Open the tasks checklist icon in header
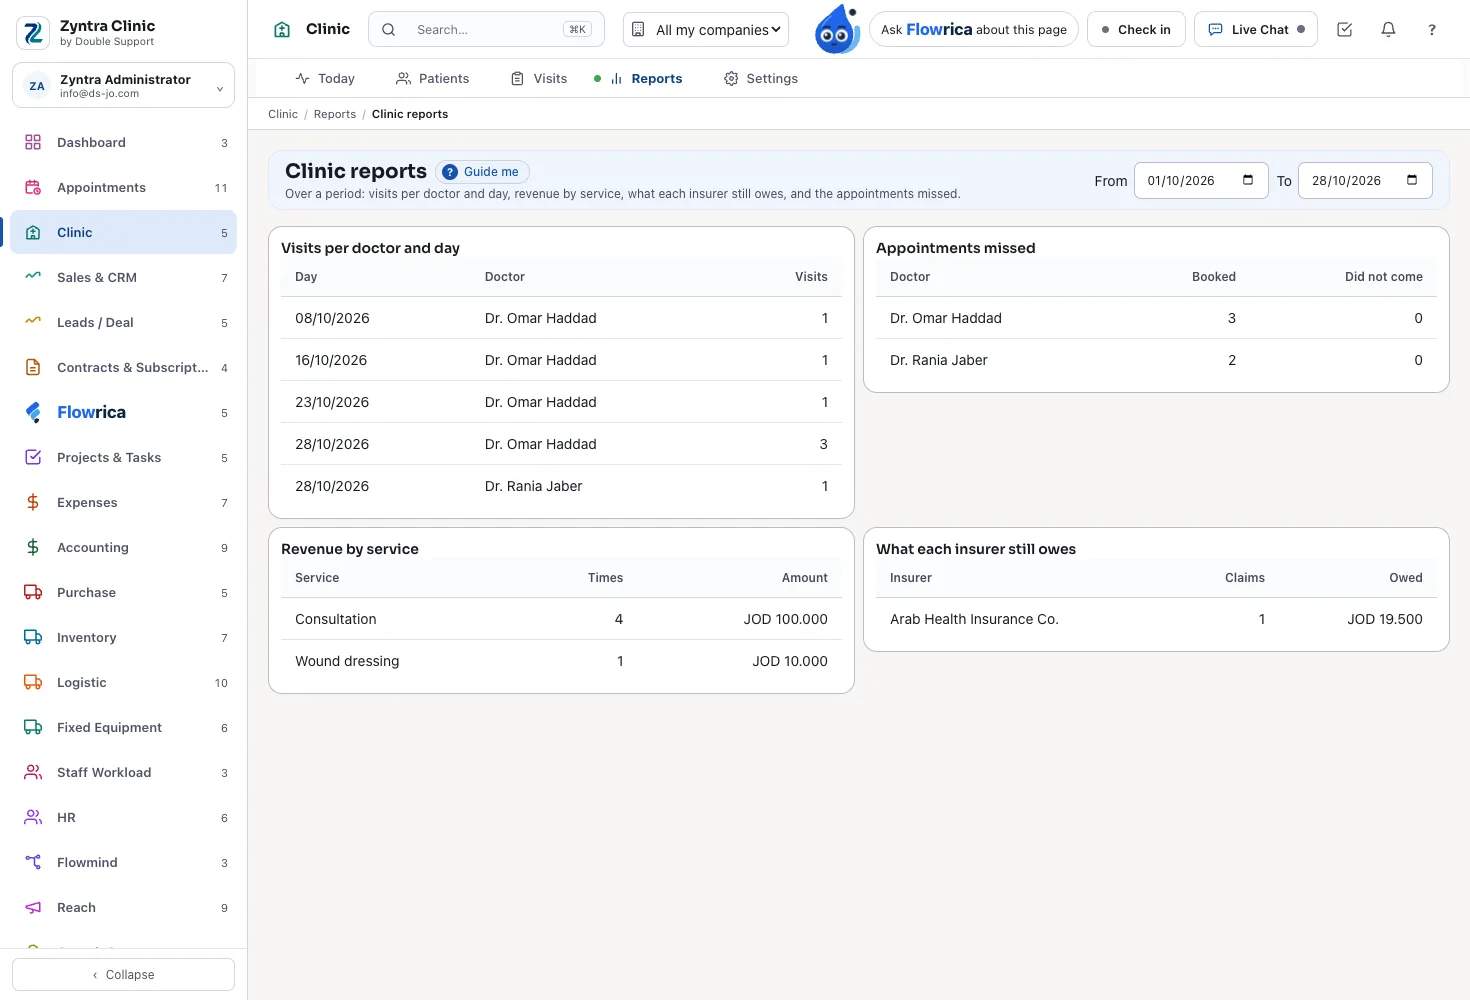Screen dimensions: 1470x1000 coord(1344,30)
